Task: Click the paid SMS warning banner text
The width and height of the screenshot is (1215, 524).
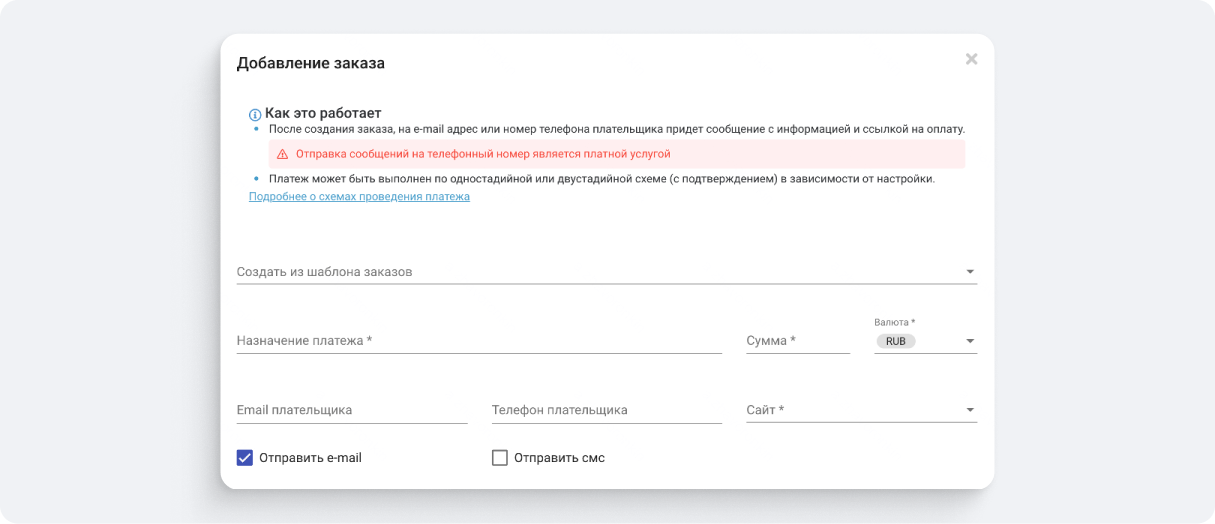Action: (x=483, y=155)
